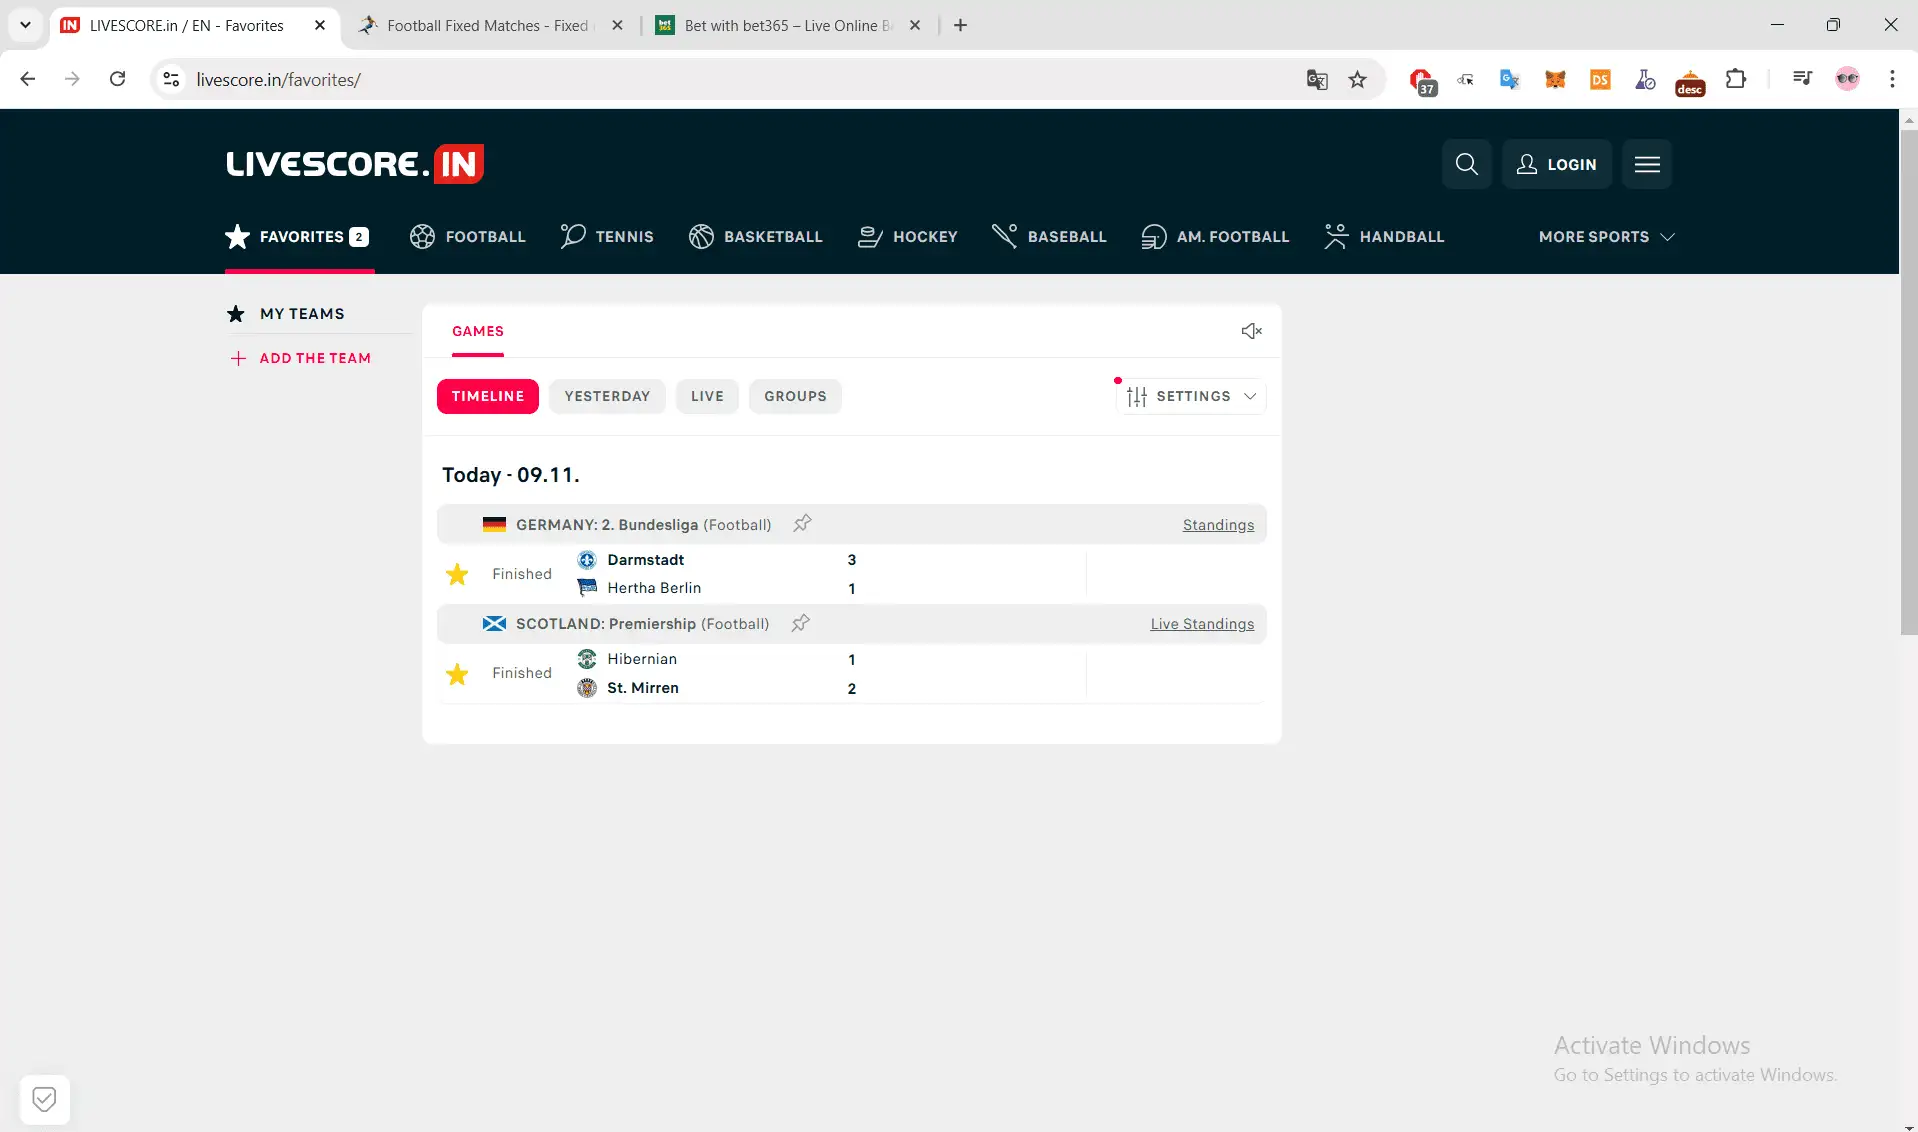Image resolution: width=1918 pixels, height=1132 pixels.
Task: Click the Hibernian club crest
Action: coord(587,659)
